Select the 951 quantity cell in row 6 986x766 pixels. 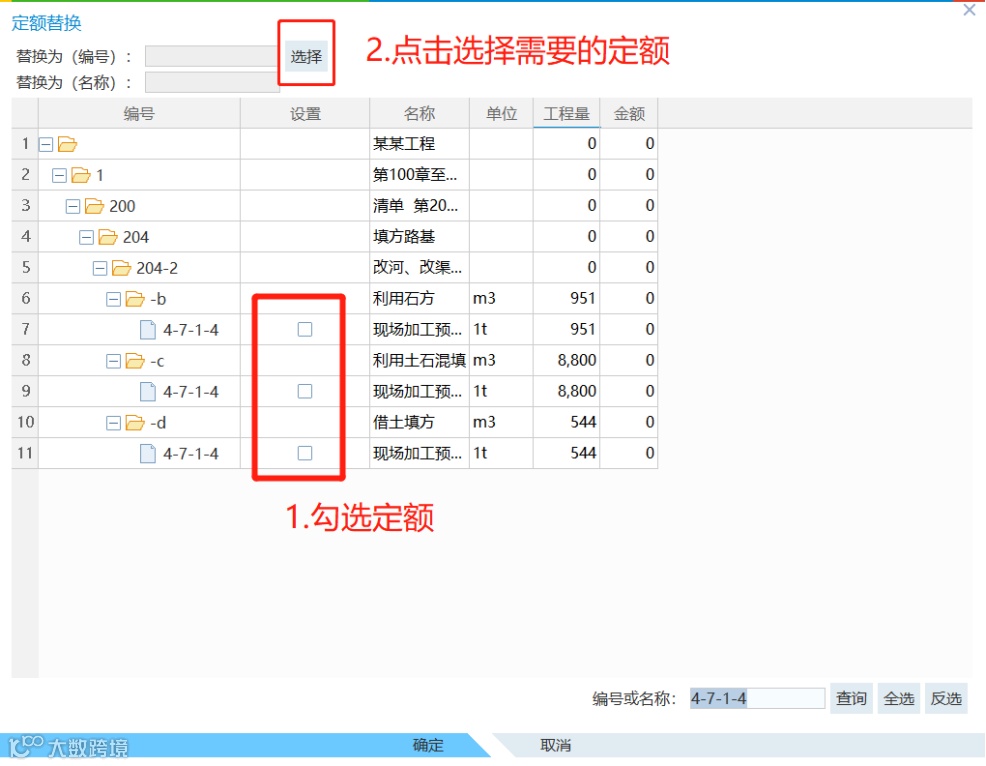coord(567,299)
